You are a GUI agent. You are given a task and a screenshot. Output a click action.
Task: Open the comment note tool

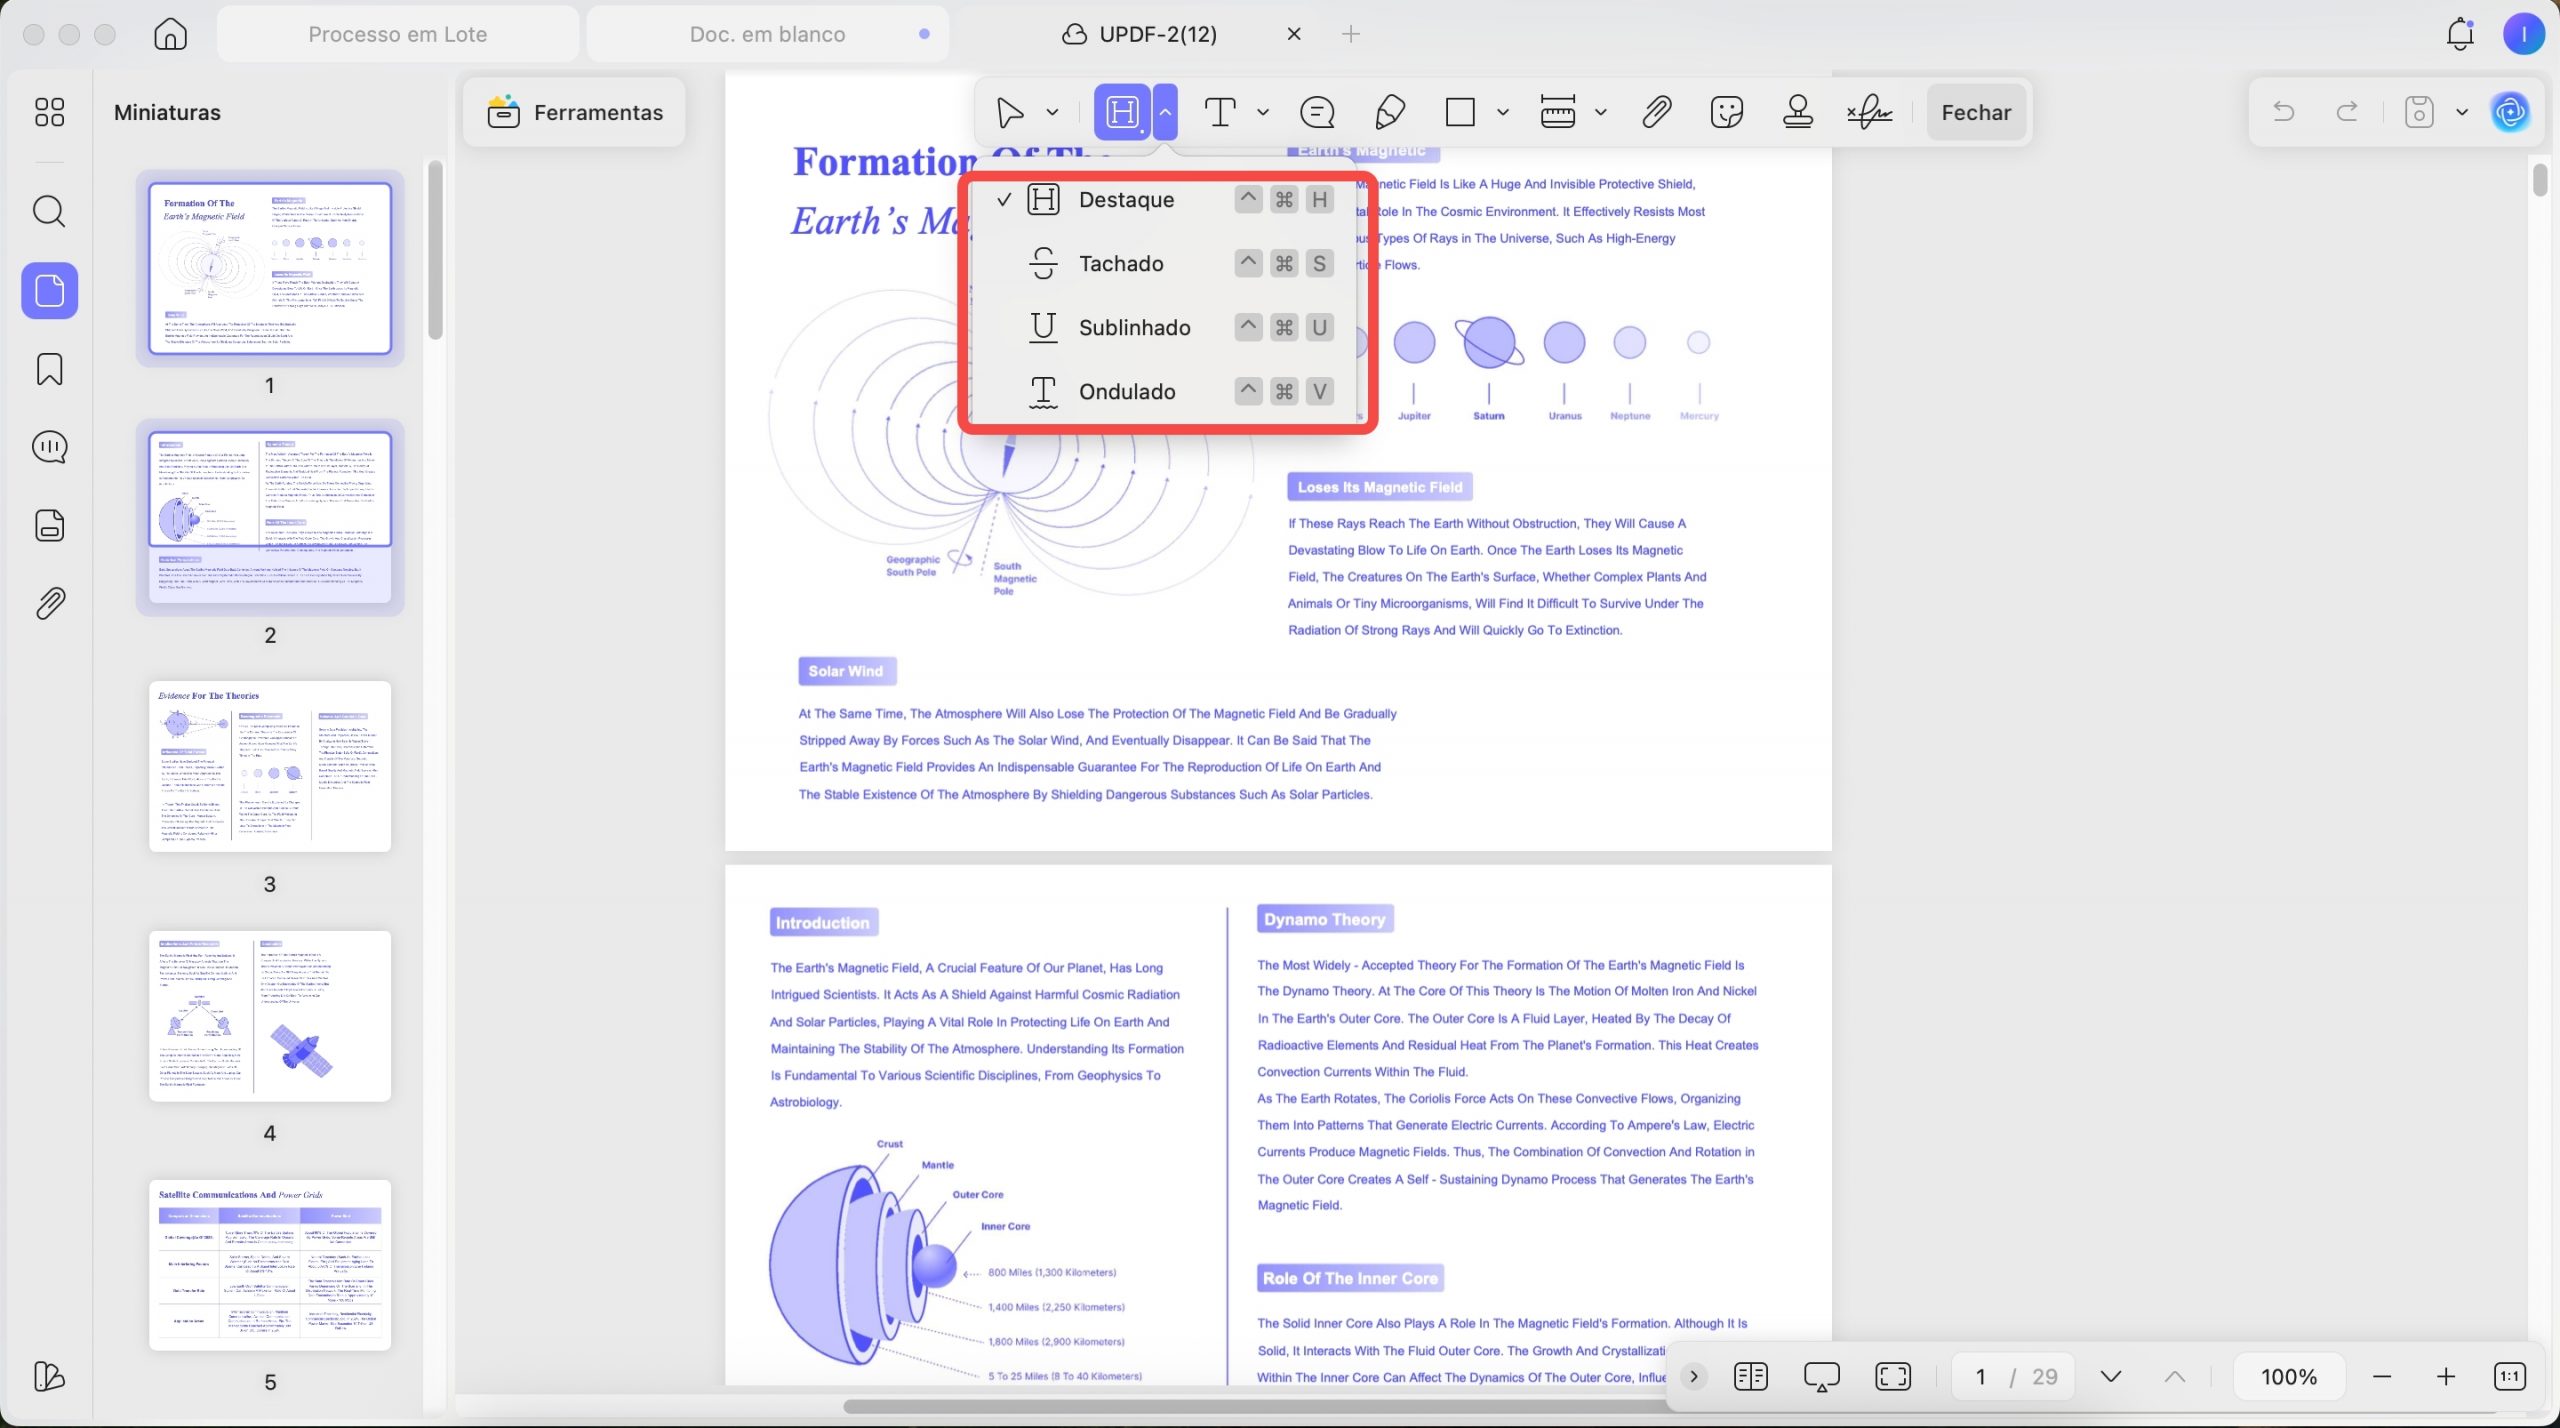click(1317, 112)
